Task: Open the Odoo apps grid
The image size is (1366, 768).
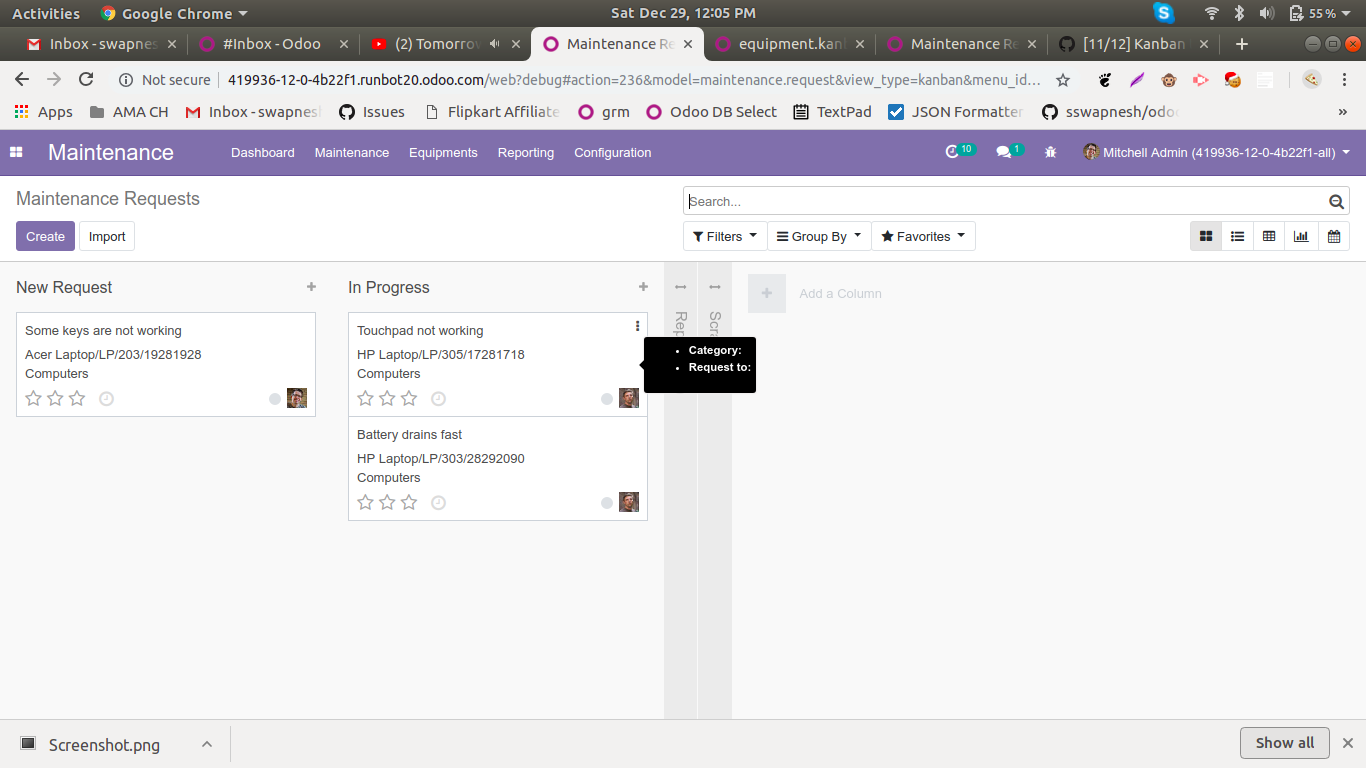Action: [x=15, y=152]
